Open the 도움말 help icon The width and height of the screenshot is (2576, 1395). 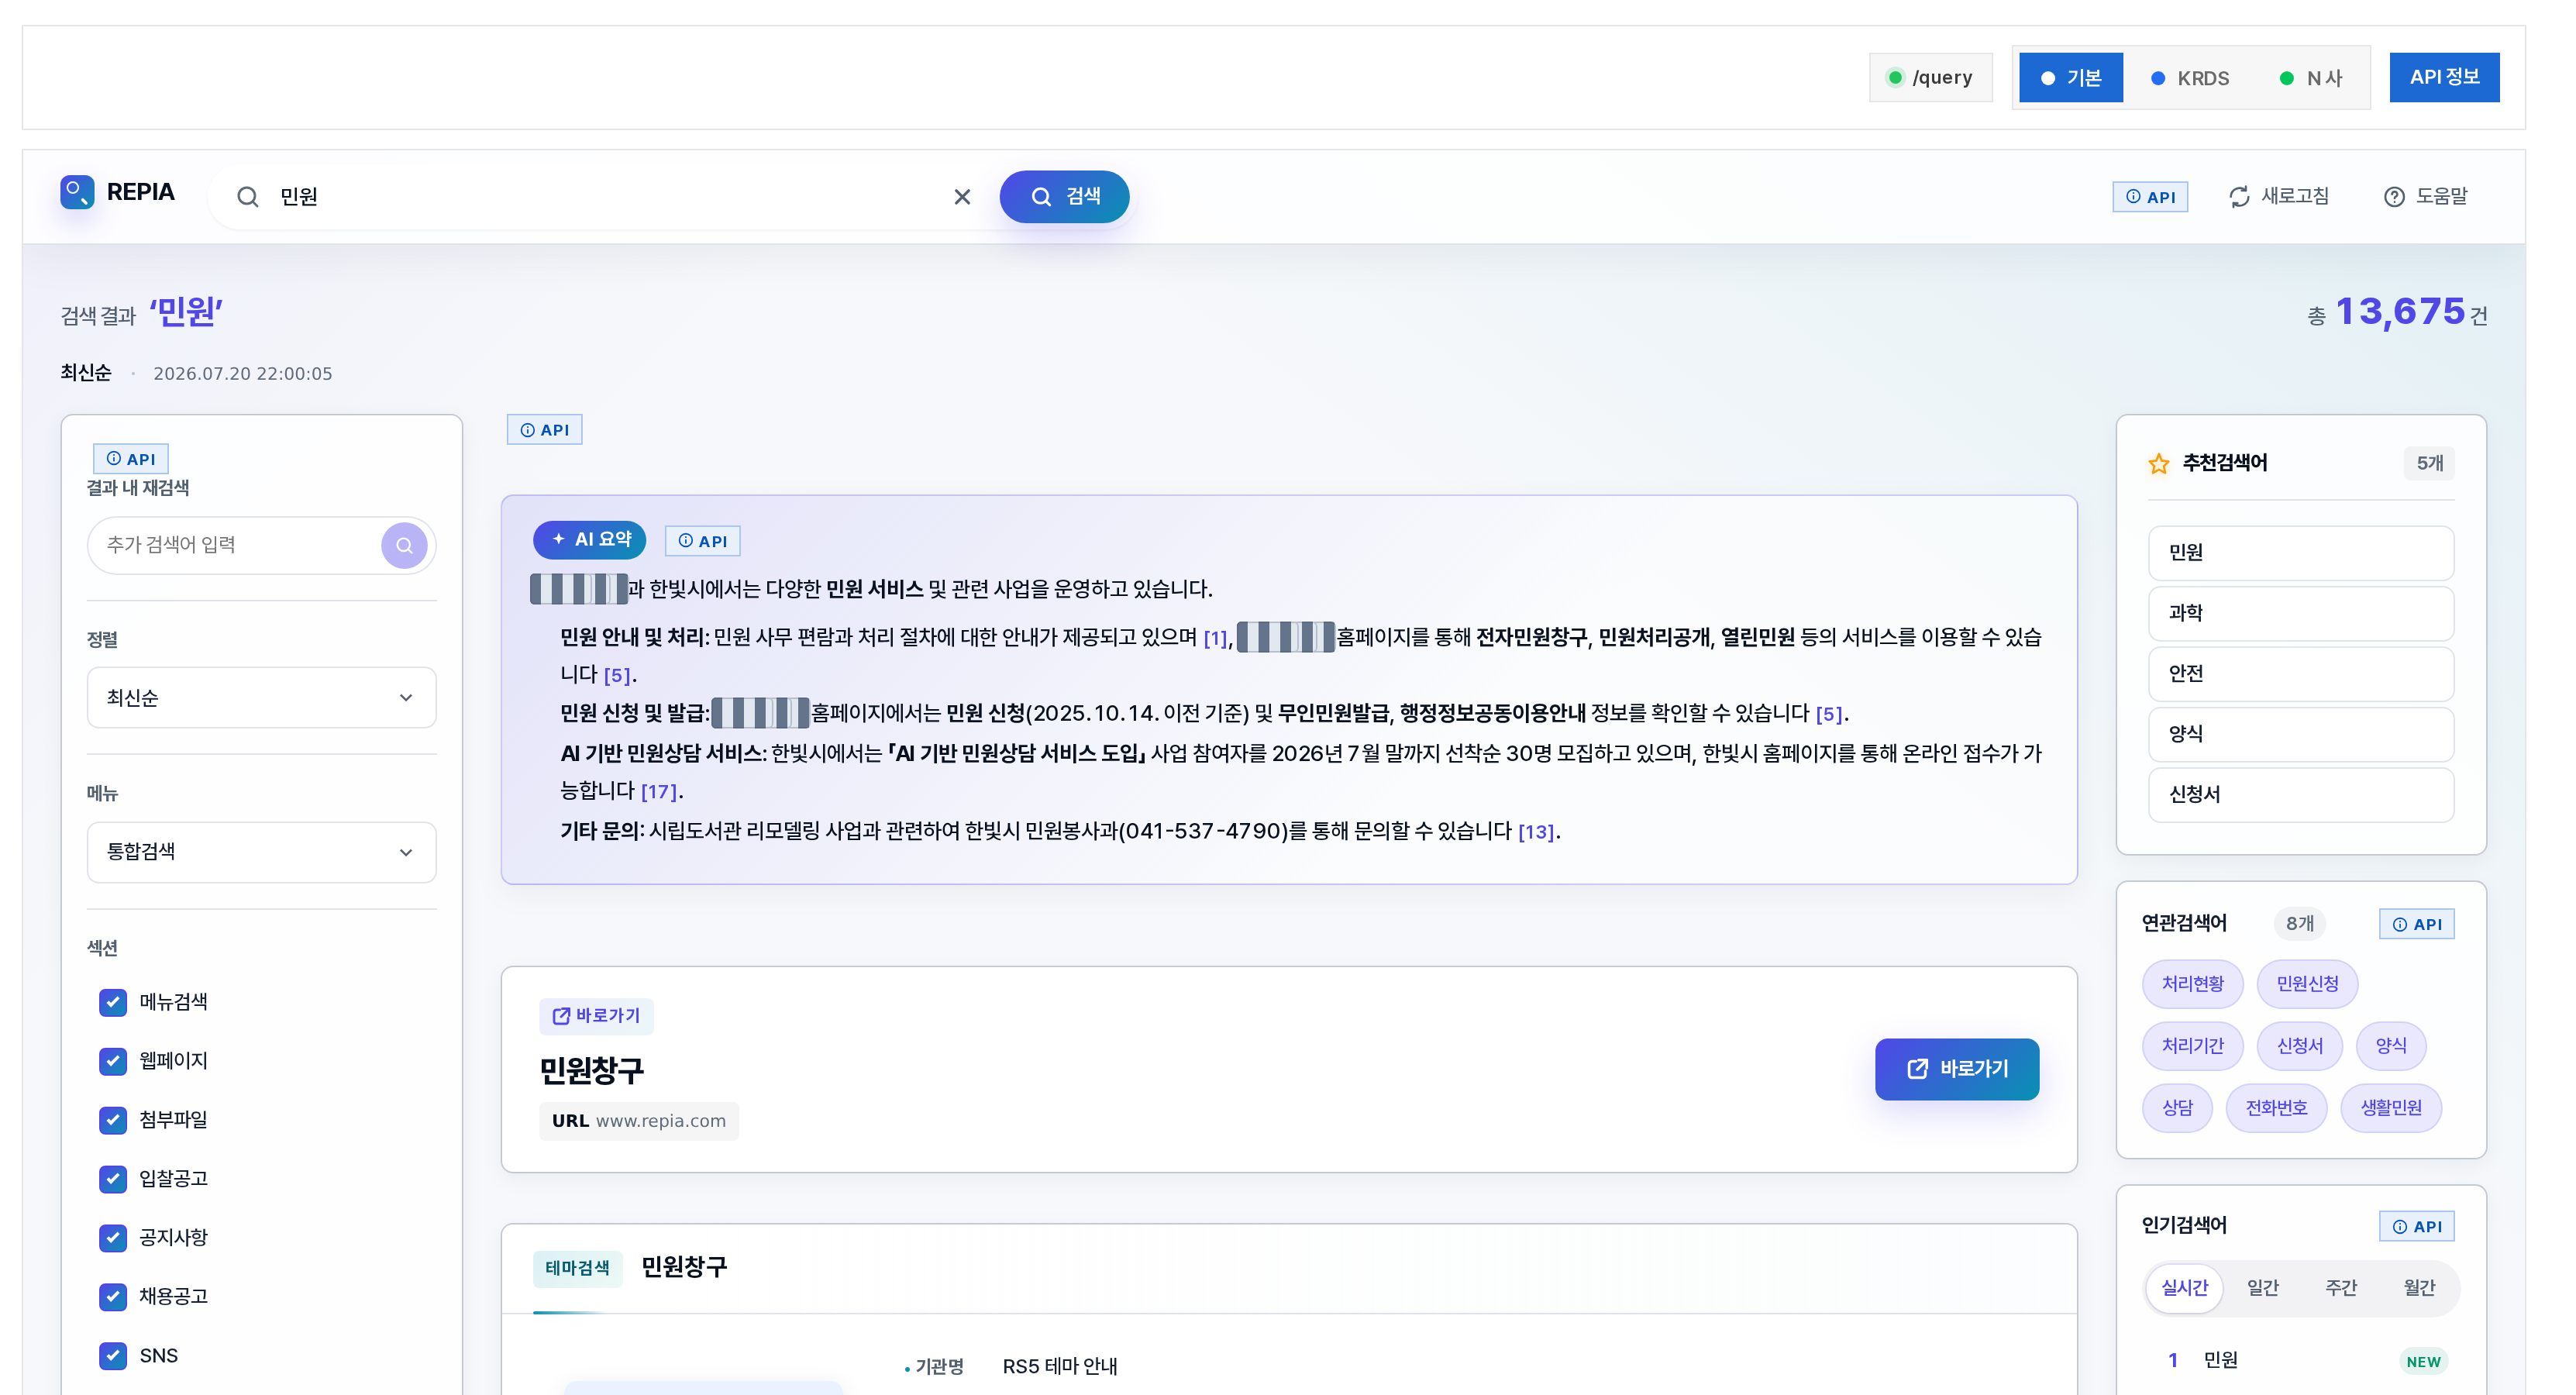click(2394, 197)
